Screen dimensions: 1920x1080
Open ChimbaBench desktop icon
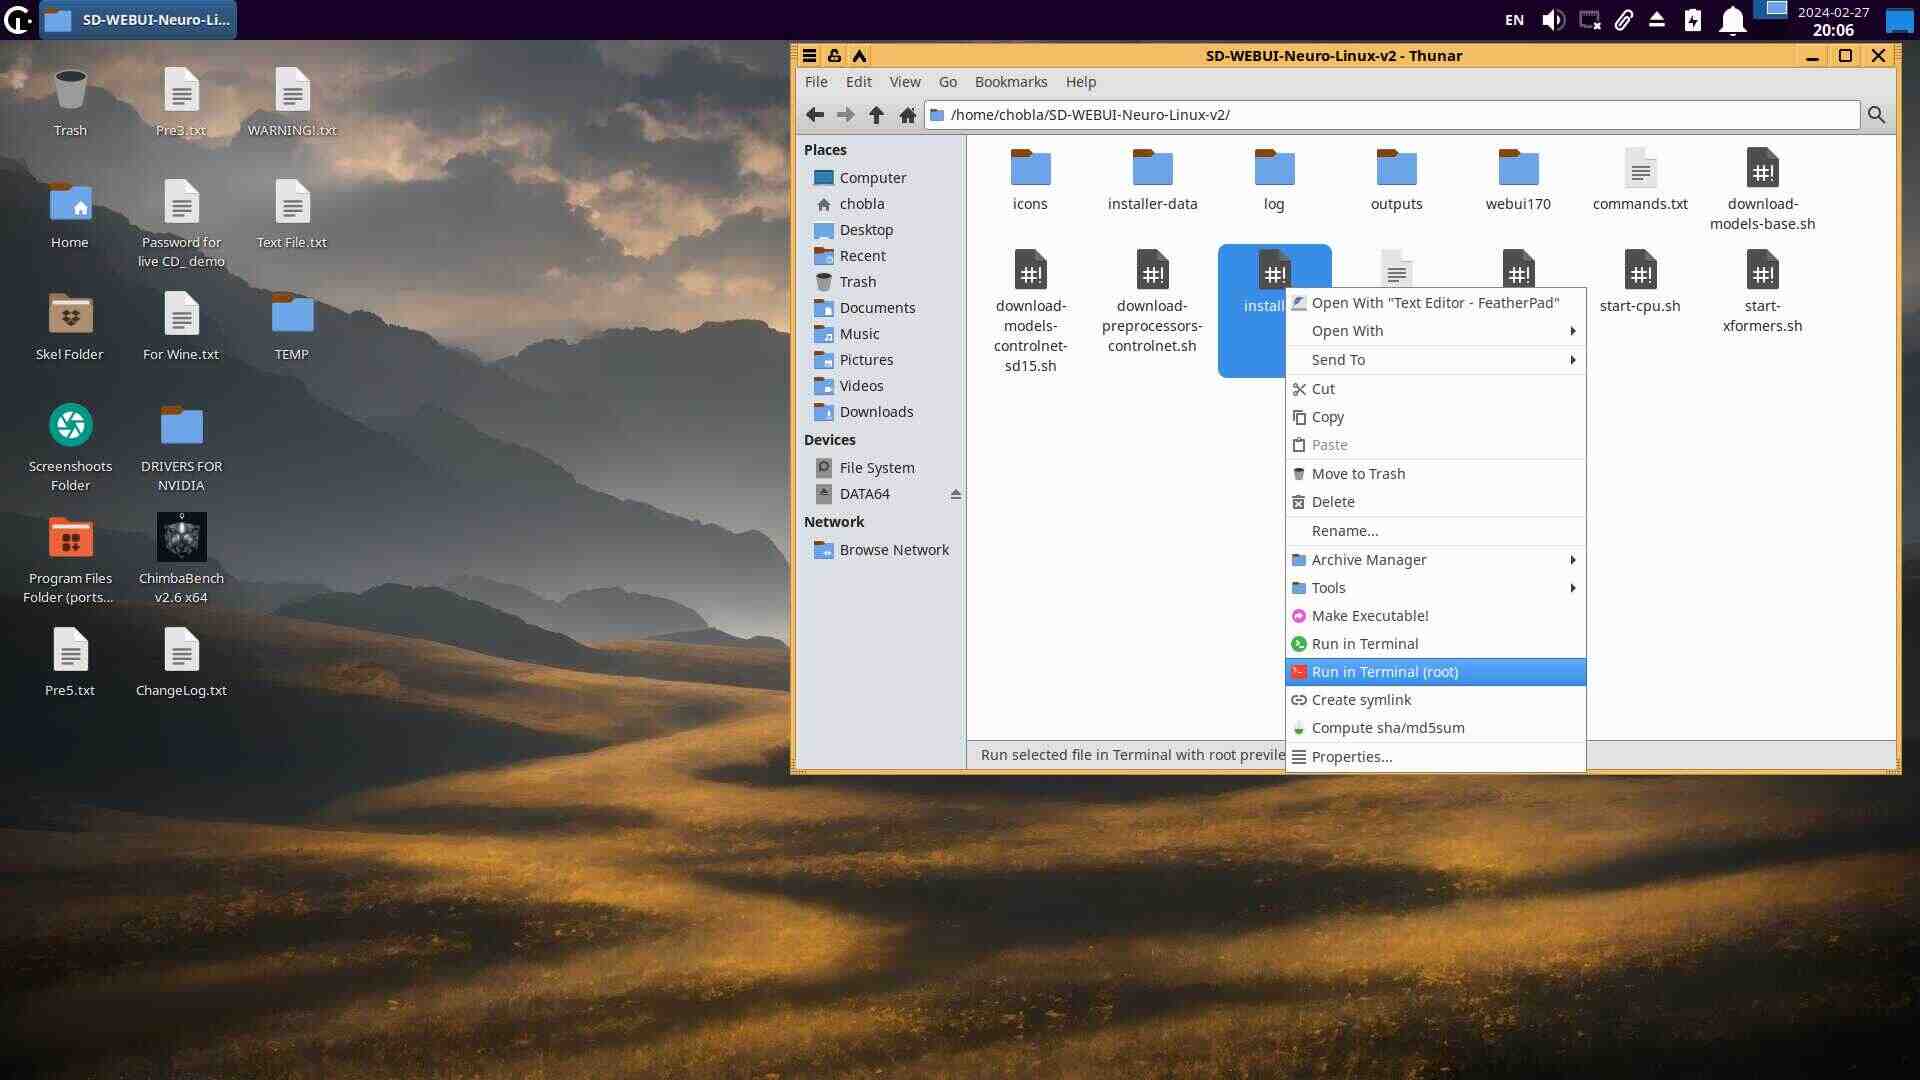click(181, 538)
